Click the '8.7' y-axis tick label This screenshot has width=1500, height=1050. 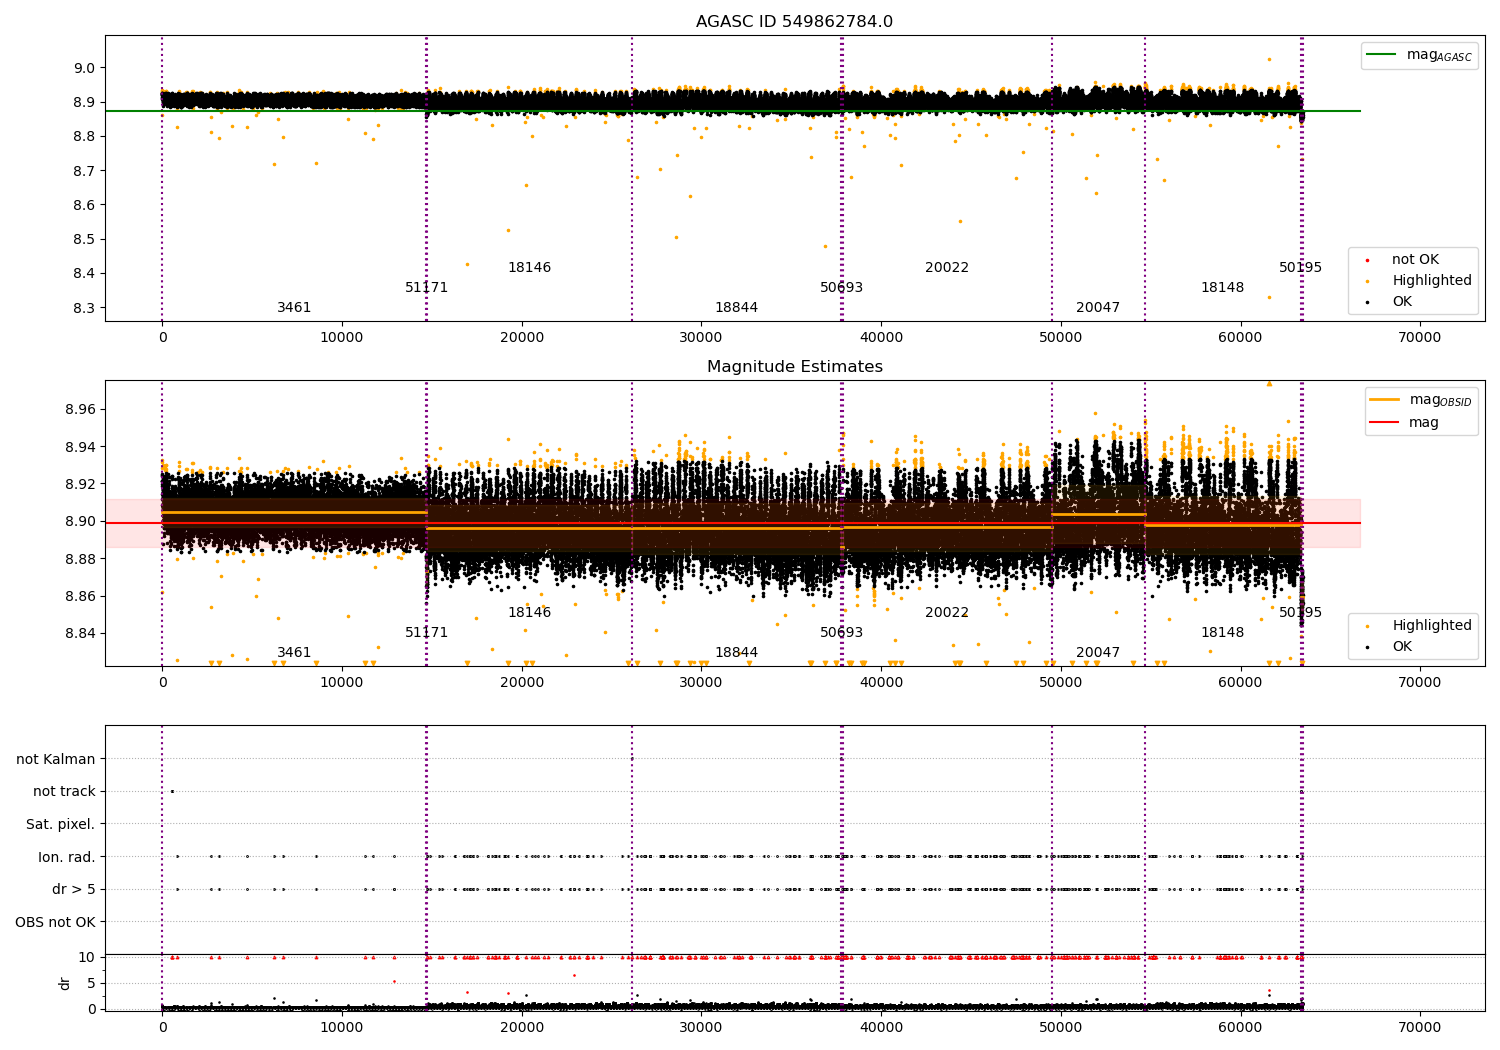pyautogui.click(x=83, y=171)
